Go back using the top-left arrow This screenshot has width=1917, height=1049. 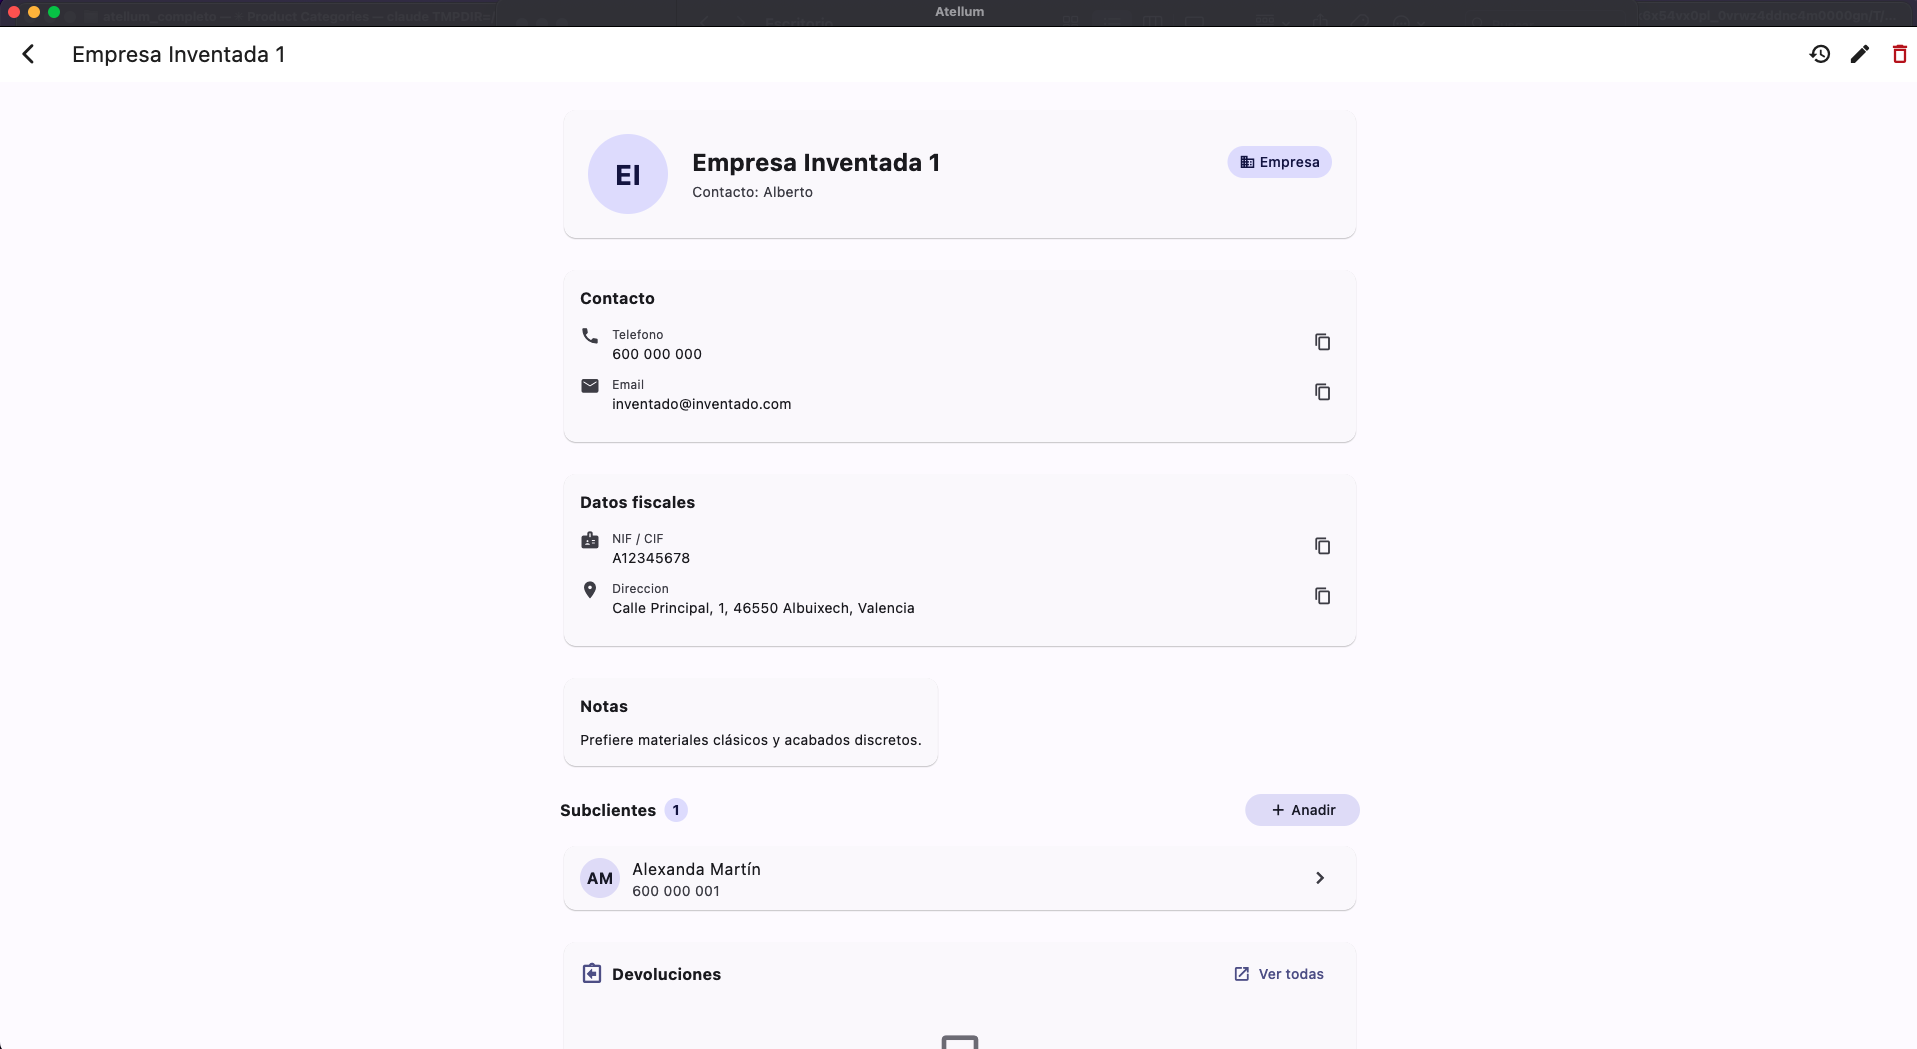click(x=29, y=54)
